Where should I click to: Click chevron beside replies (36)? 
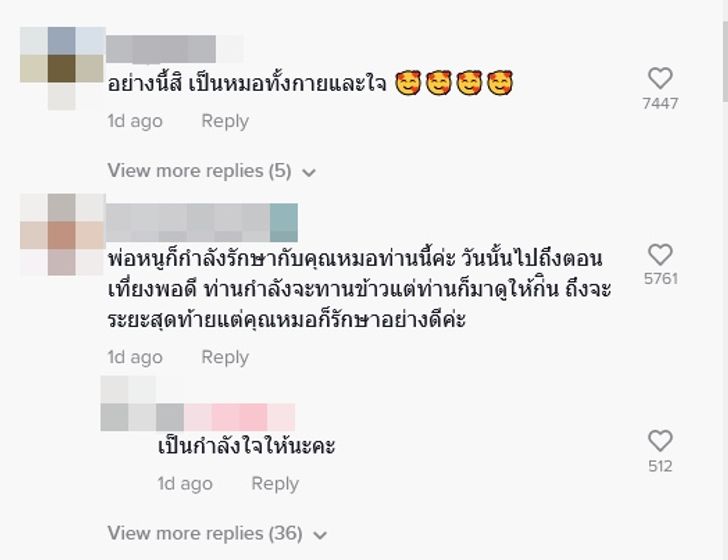319,535
